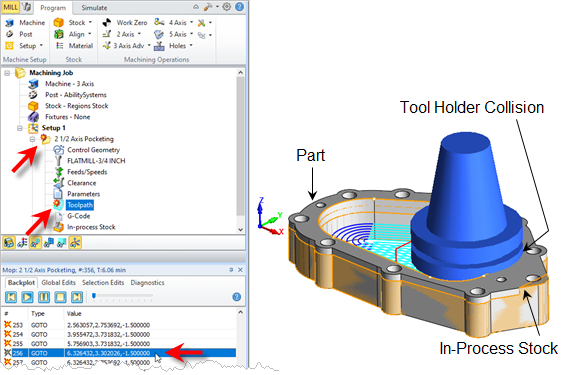Stop the backplot animation
Image resolution: width=570 pixels, height=375 pixels.
coord(60,297)
